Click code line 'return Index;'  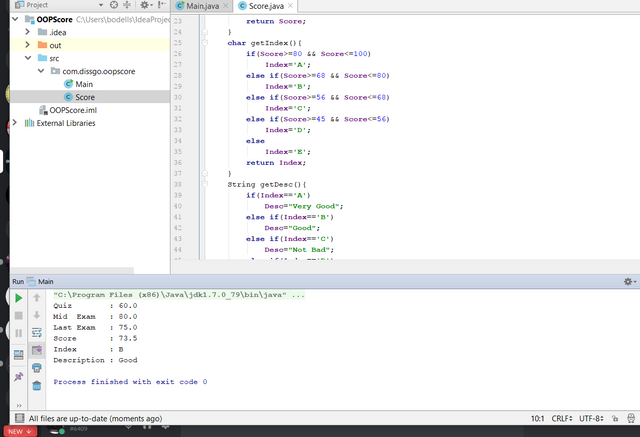click(x=276, y=163)
